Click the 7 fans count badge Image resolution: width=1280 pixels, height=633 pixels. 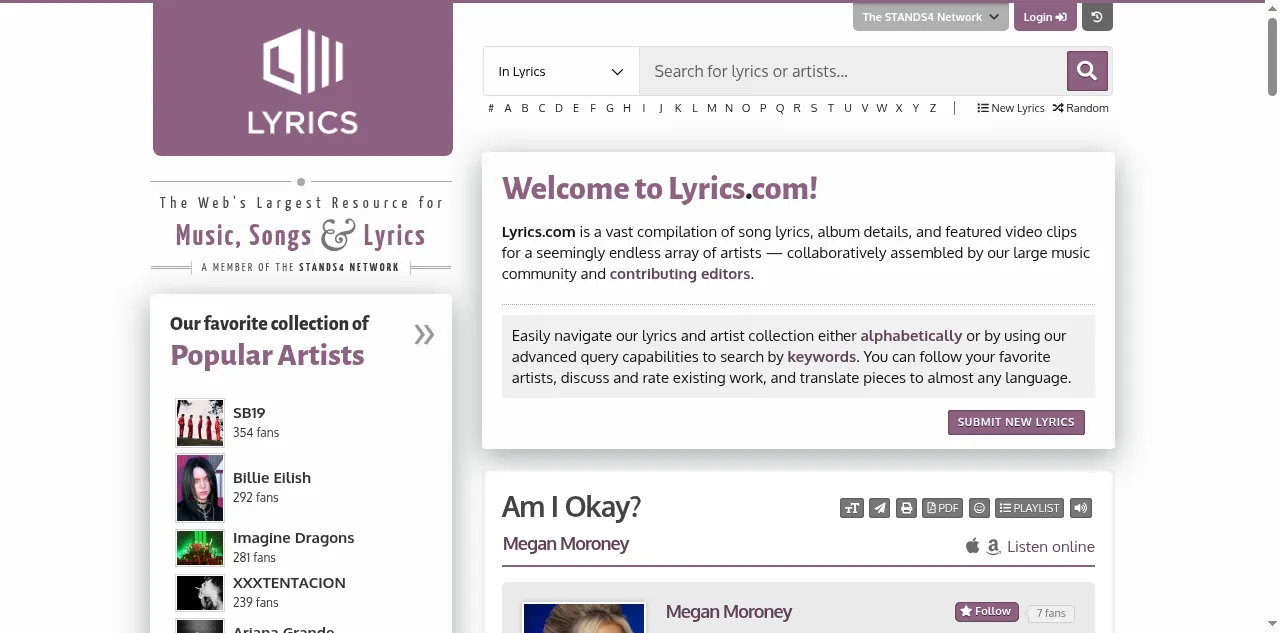coord(1050,613)
